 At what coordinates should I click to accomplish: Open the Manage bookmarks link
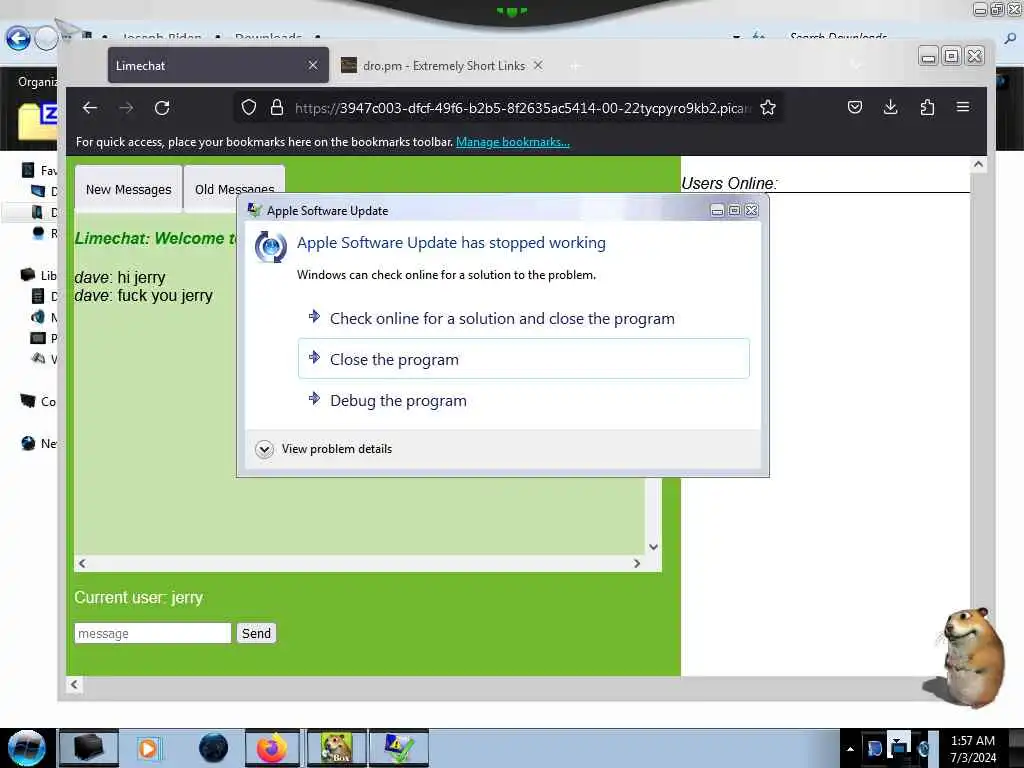513,142
